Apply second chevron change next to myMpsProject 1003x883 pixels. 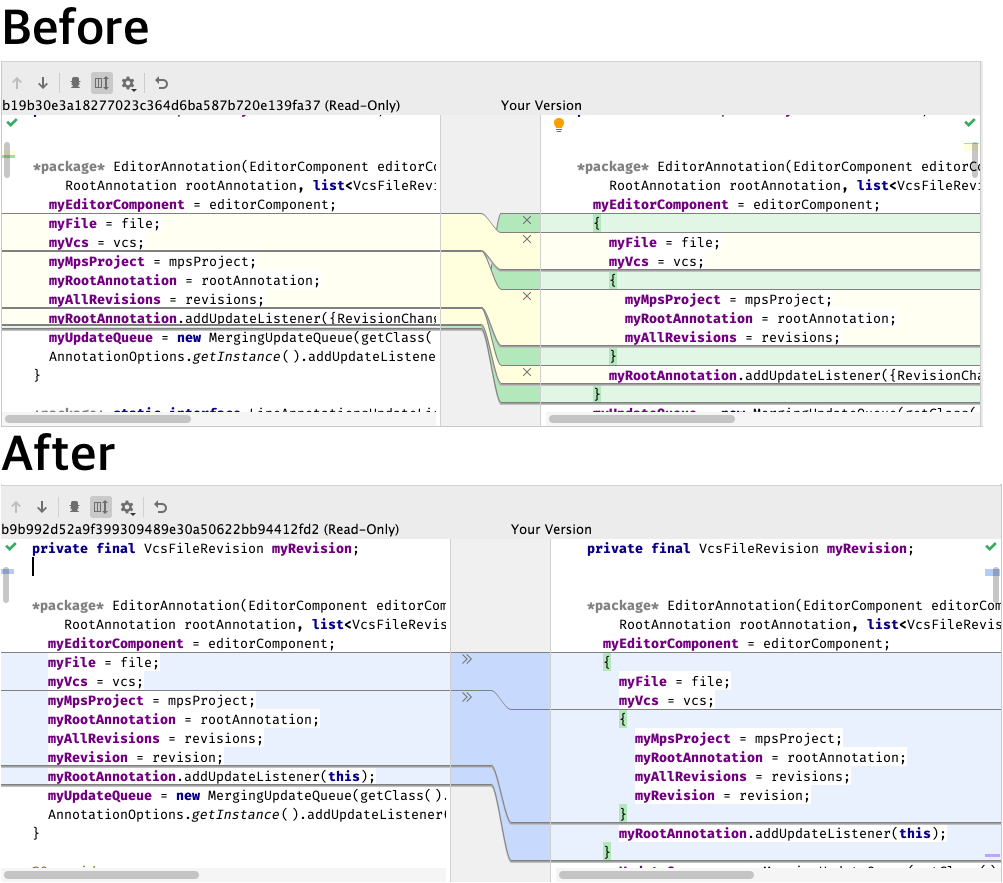click(465, 698)
